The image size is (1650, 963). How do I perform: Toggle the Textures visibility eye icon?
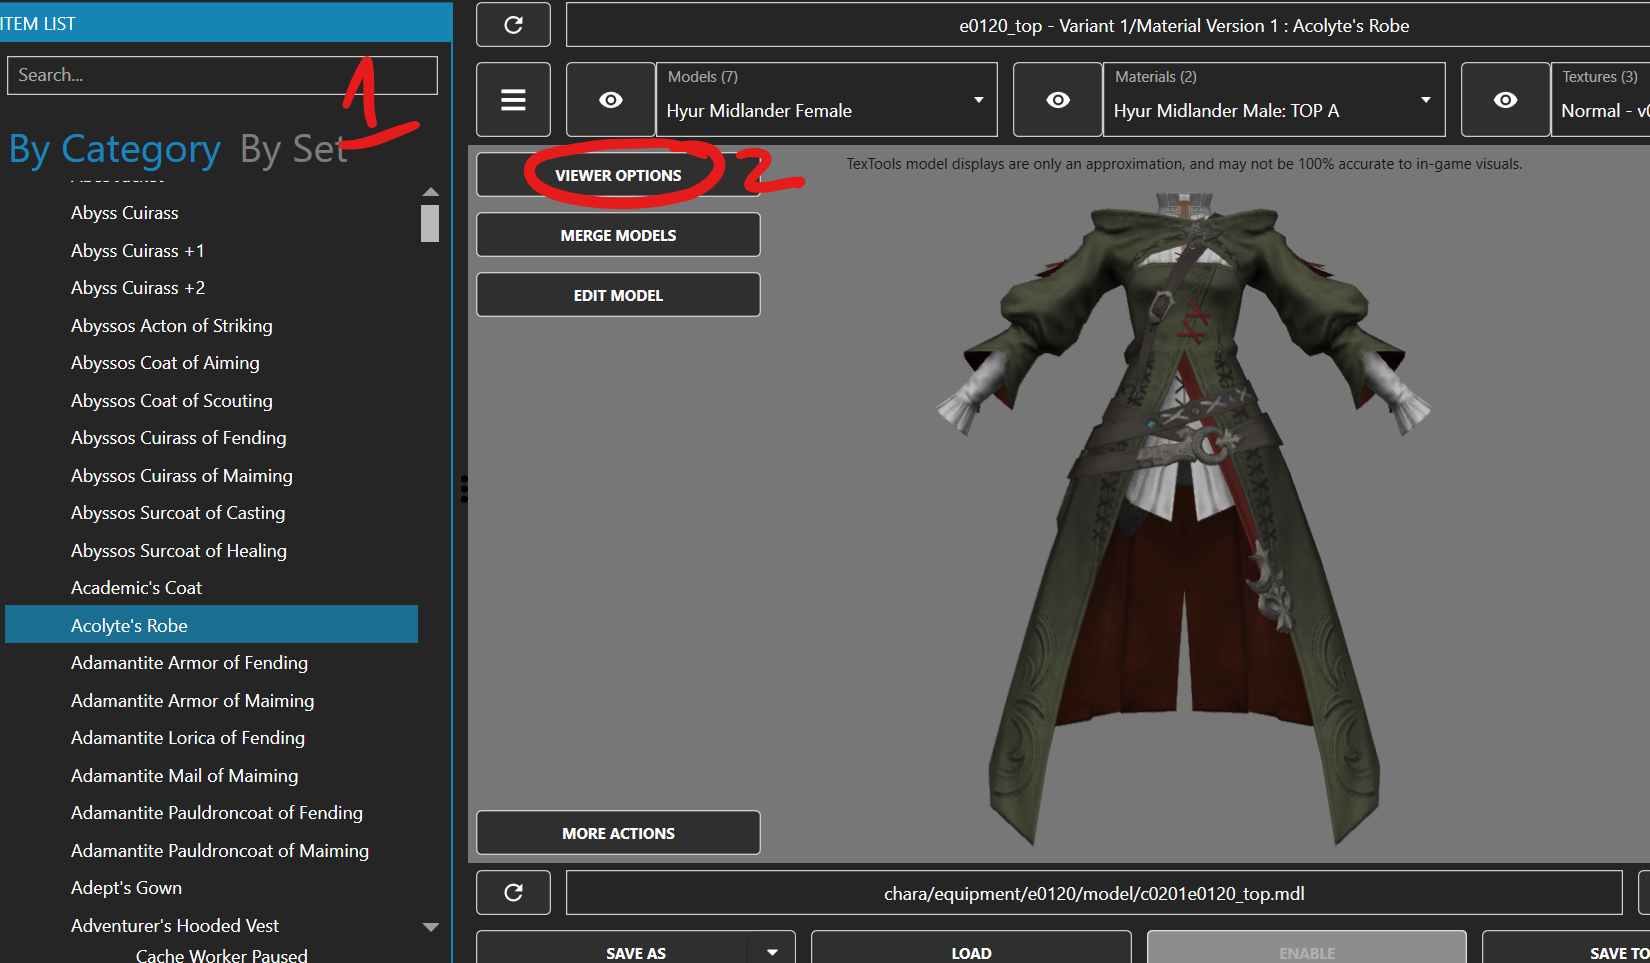1505,100
